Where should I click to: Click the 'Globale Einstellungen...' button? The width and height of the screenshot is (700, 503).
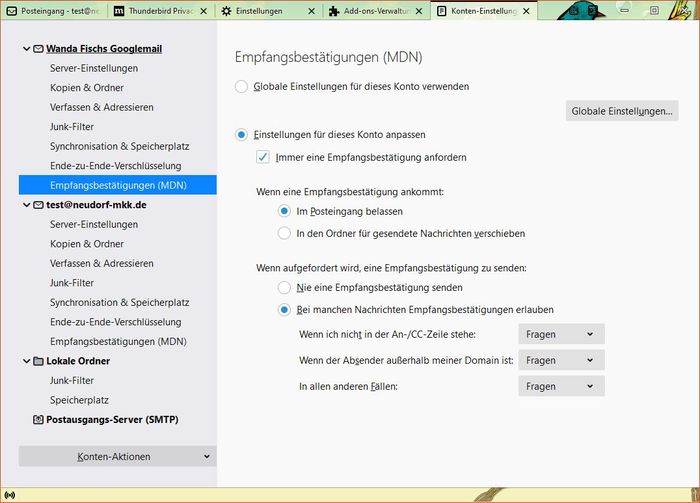pyautogui.click(x=622, y=111)
